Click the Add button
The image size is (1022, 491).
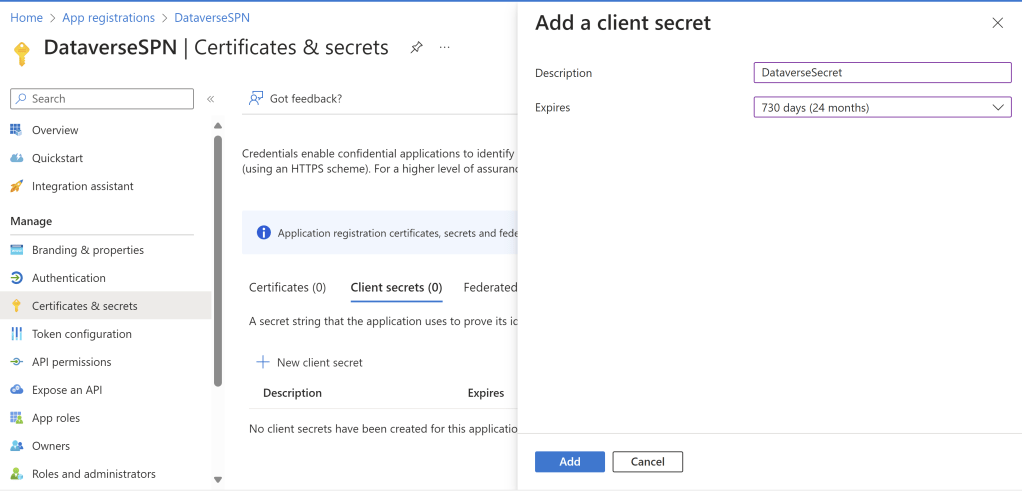tap(569, 462)
